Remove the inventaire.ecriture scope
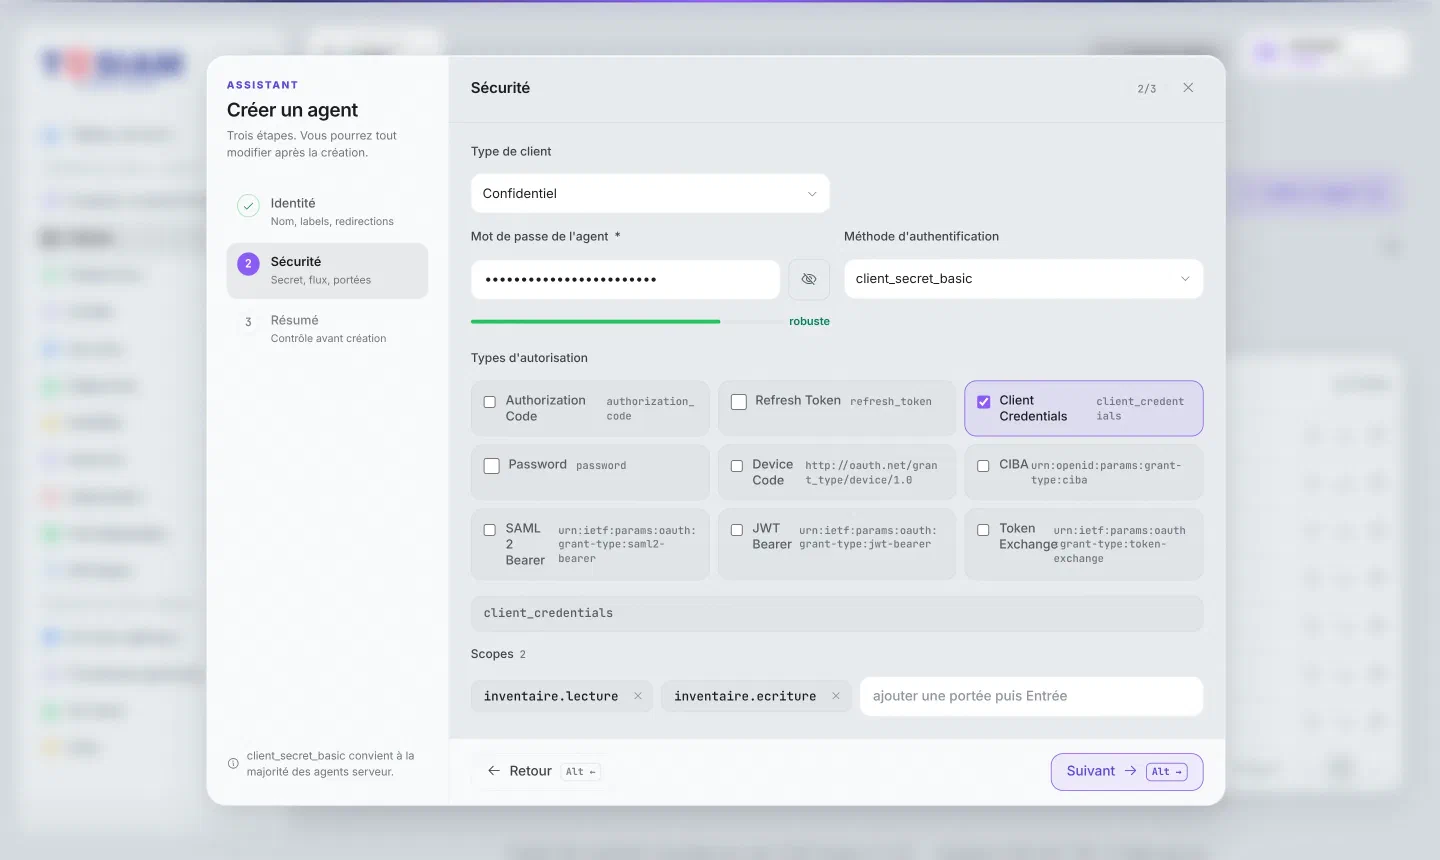The width and height of the screenshot is (1440, 860). click(836, 696)
